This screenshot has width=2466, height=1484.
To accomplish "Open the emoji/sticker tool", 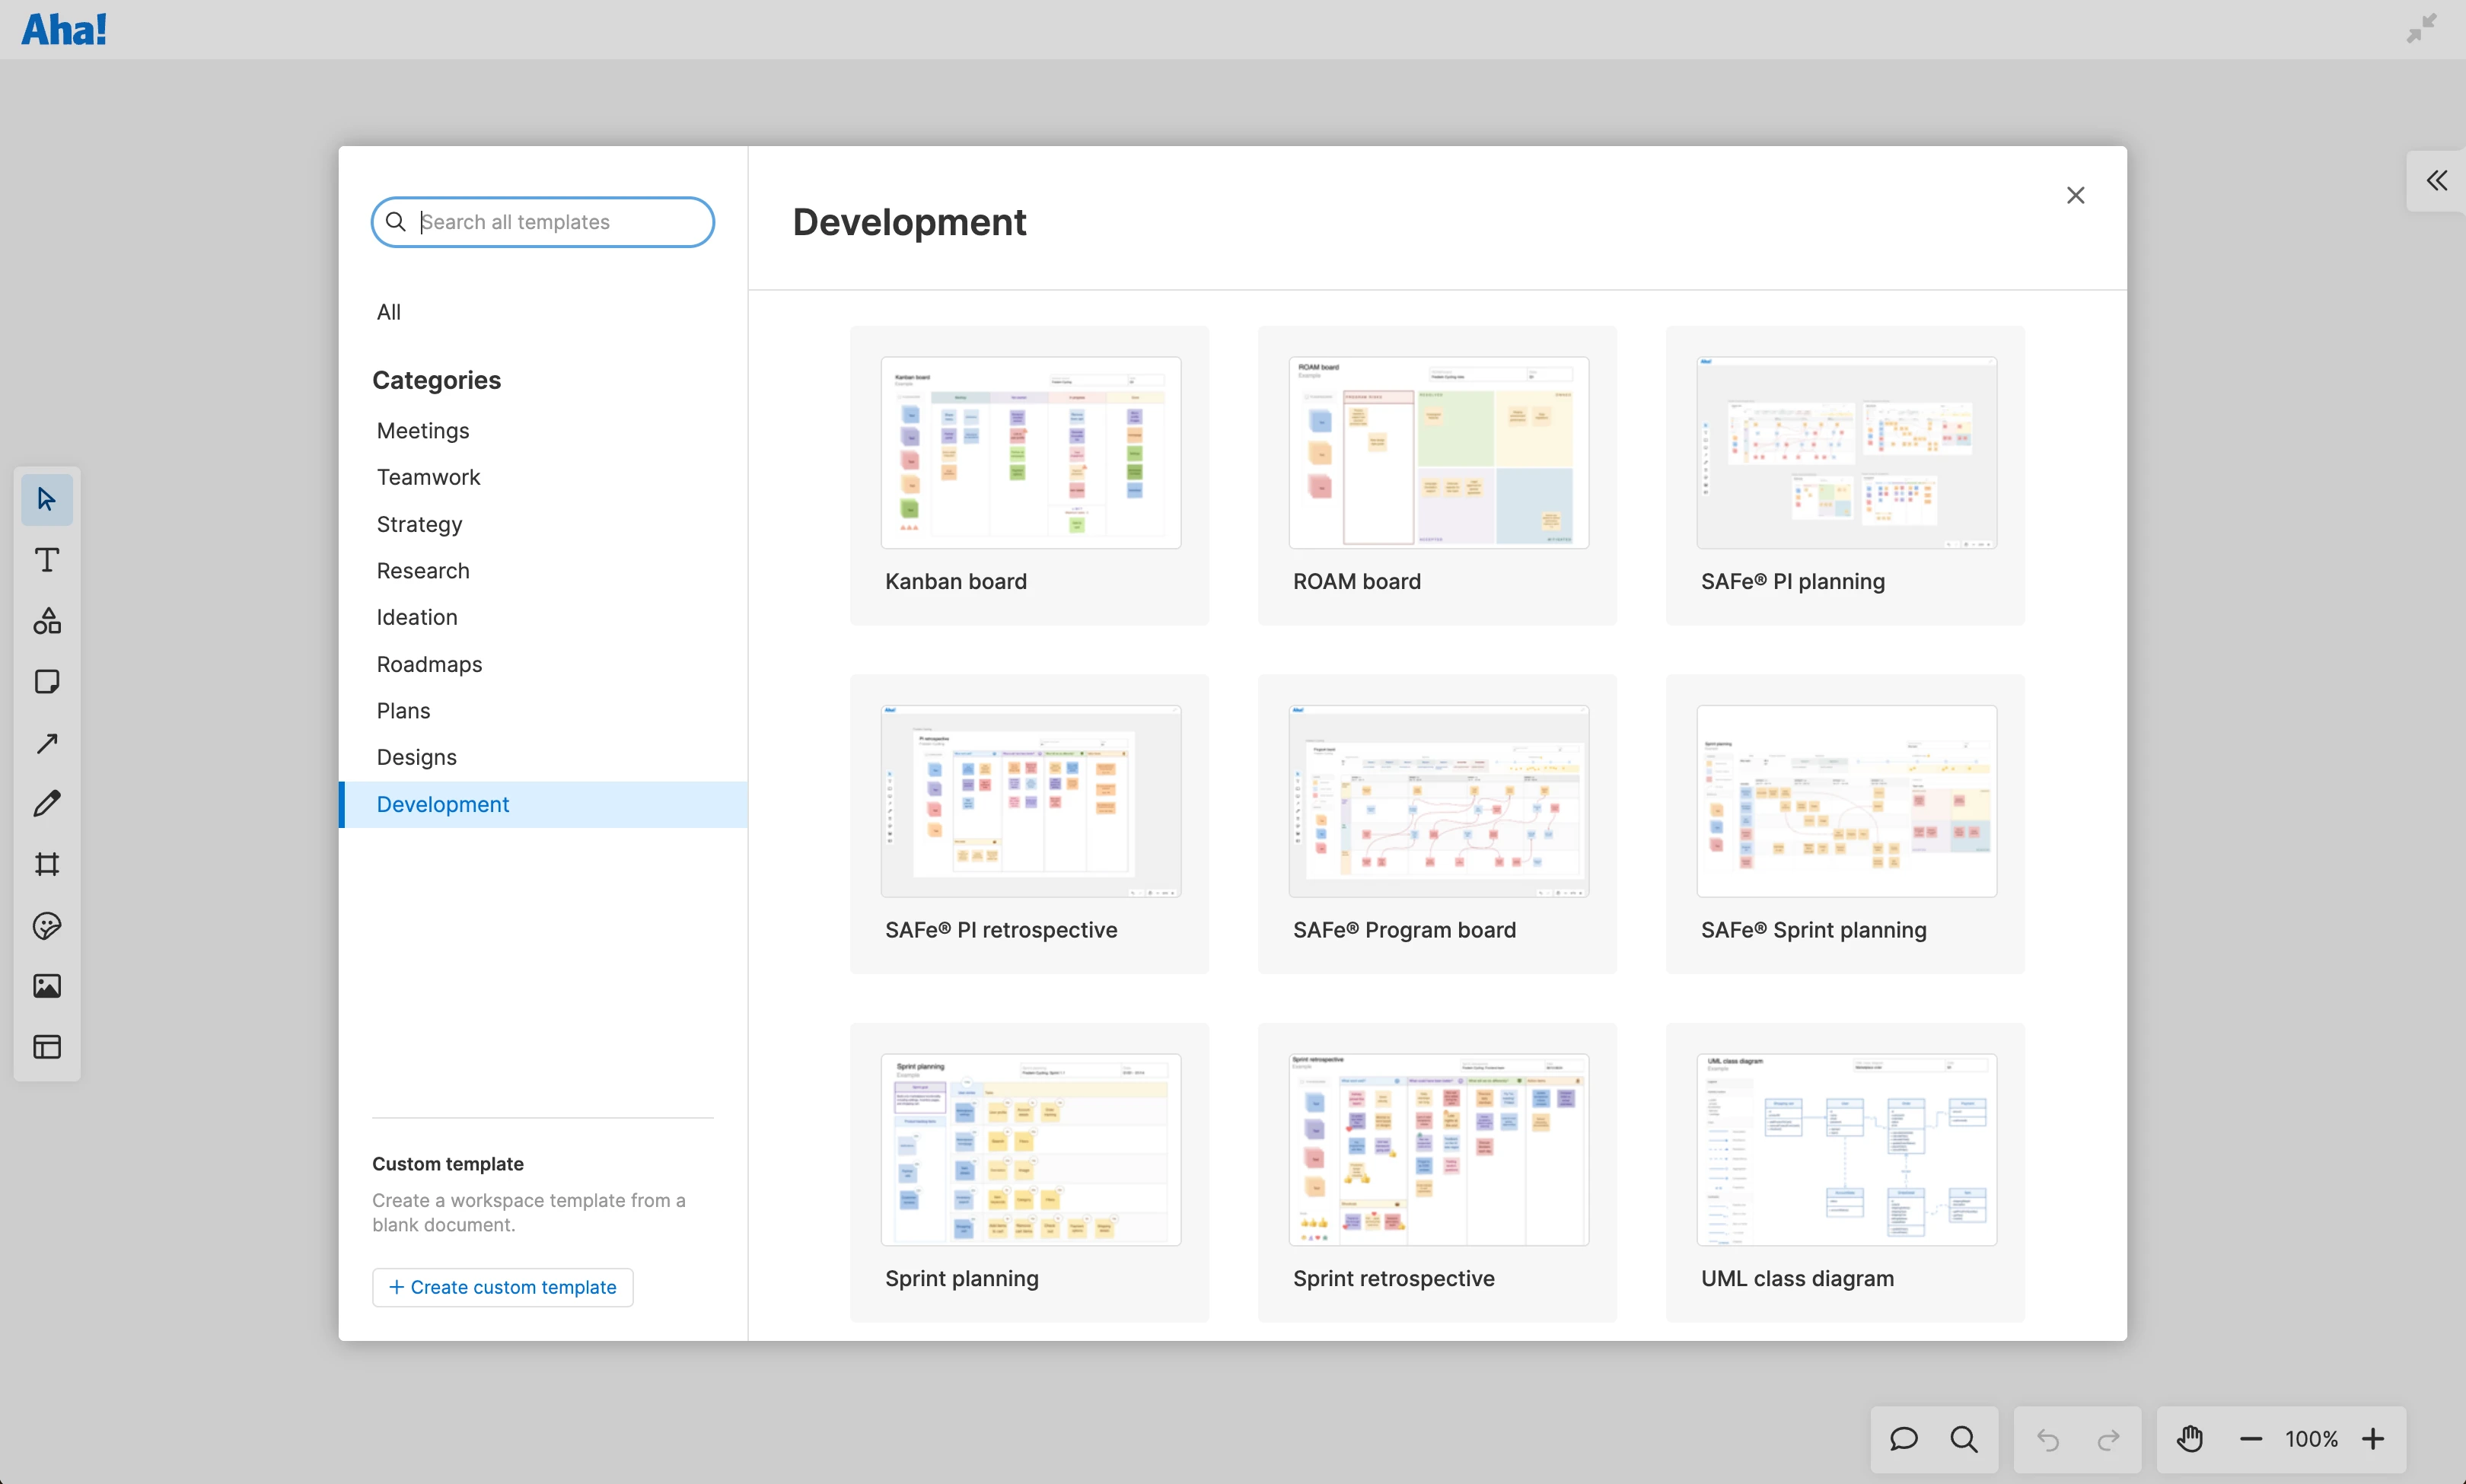I will tap(46, 926).
